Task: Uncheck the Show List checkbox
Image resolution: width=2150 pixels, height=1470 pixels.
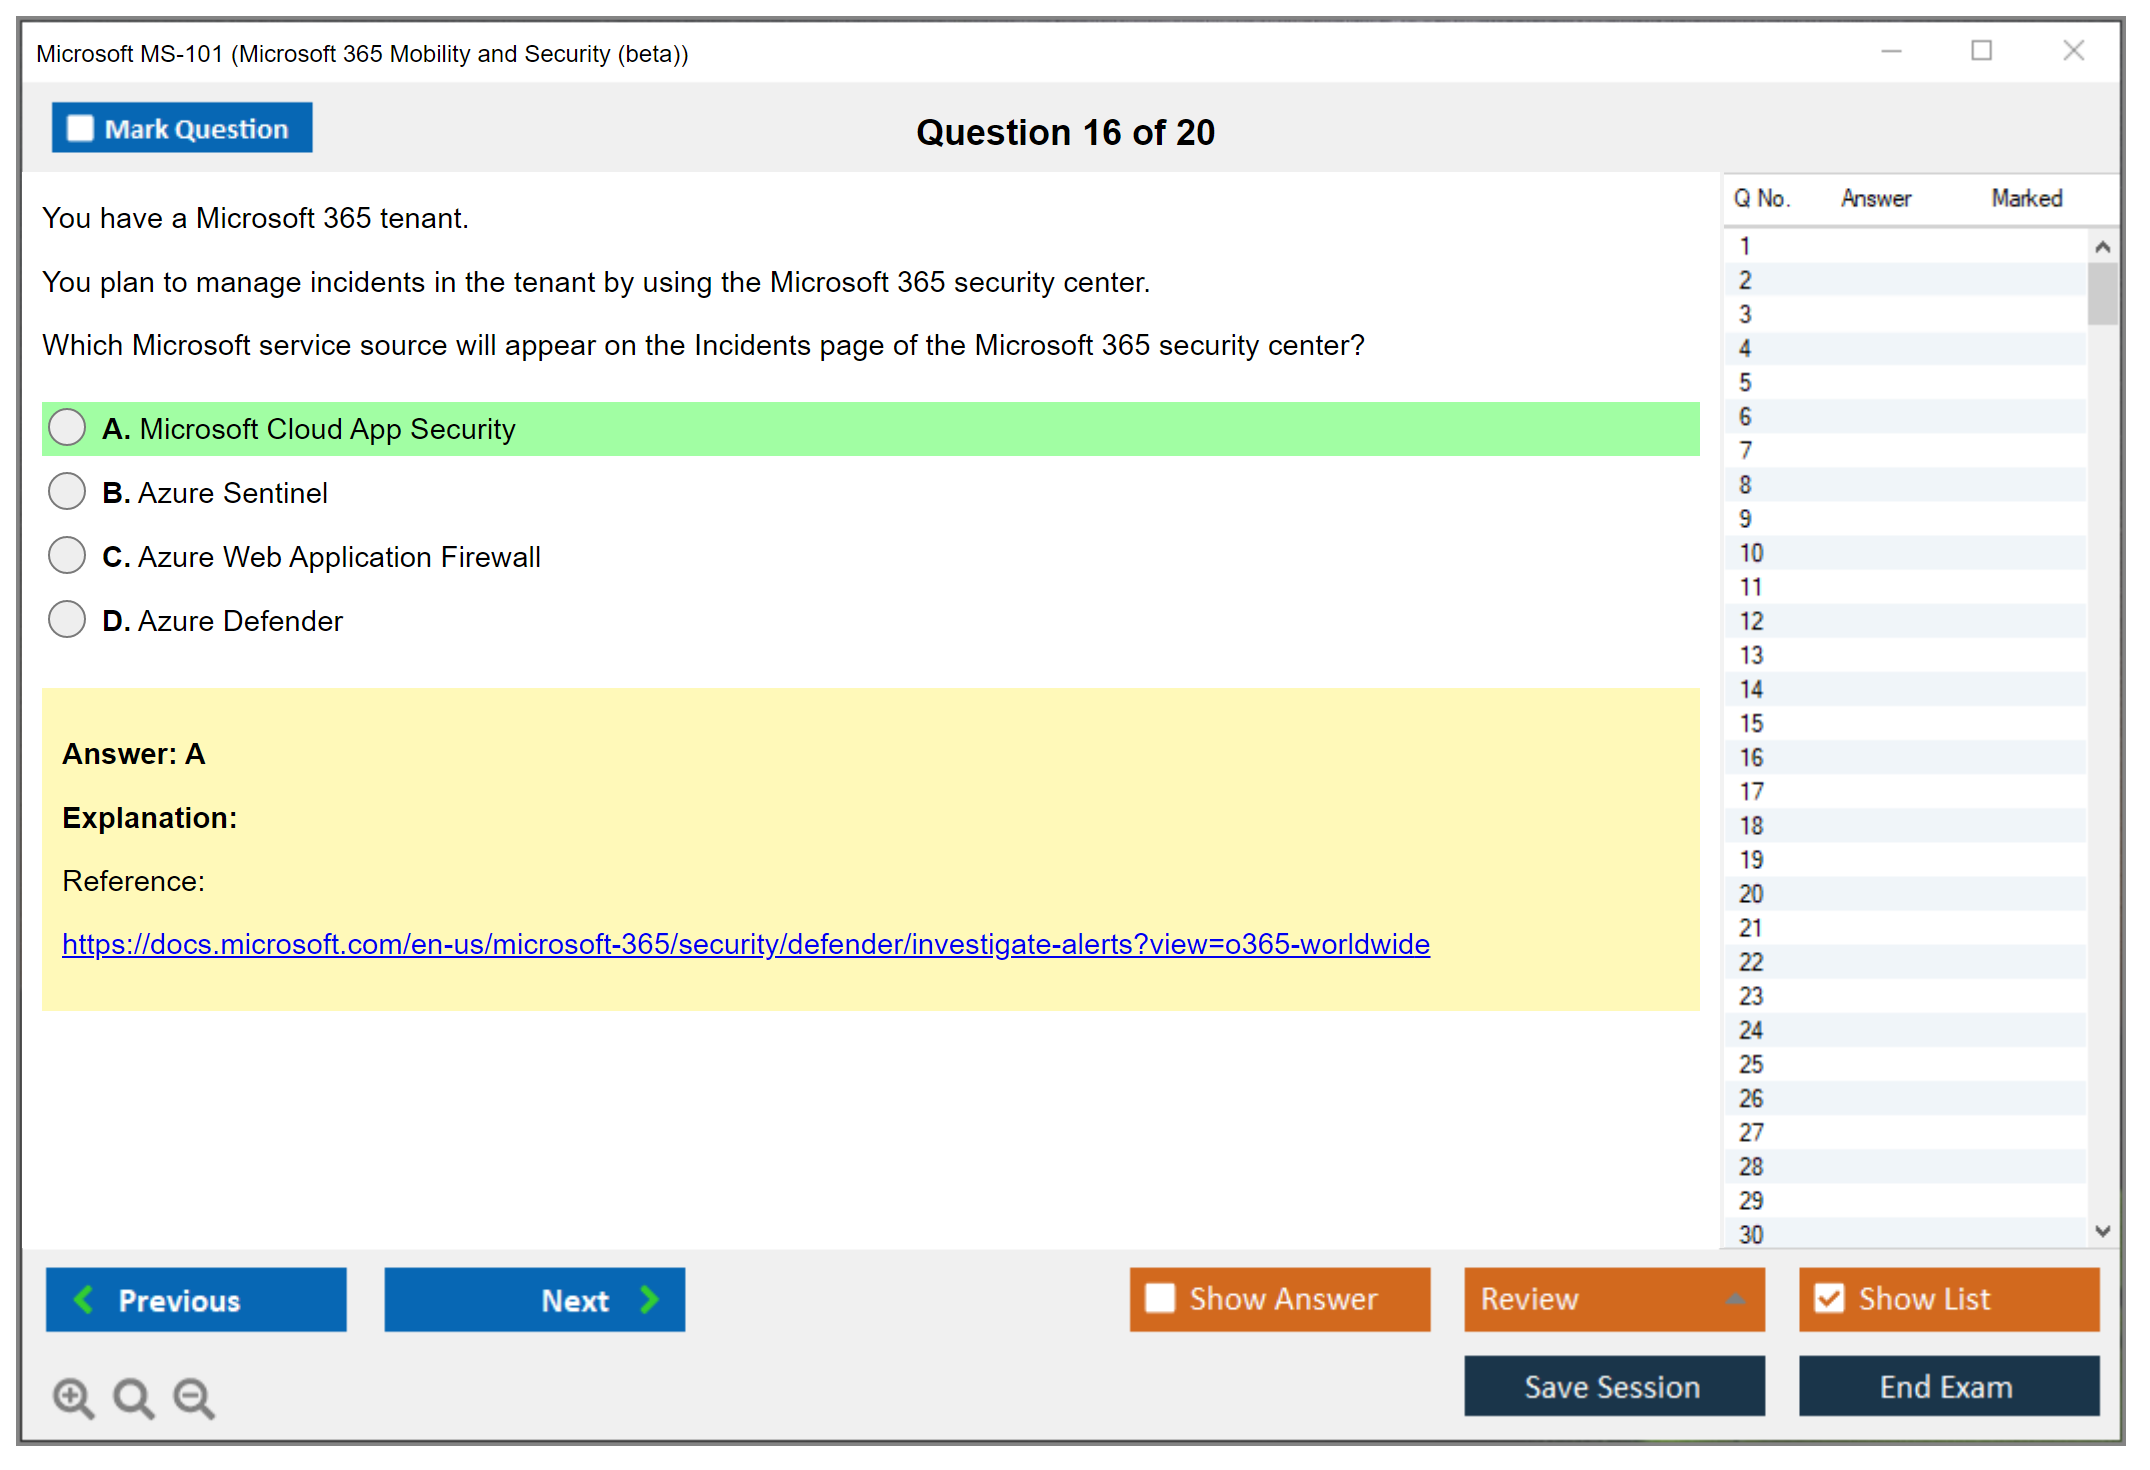Action: coord(1829,1298)
